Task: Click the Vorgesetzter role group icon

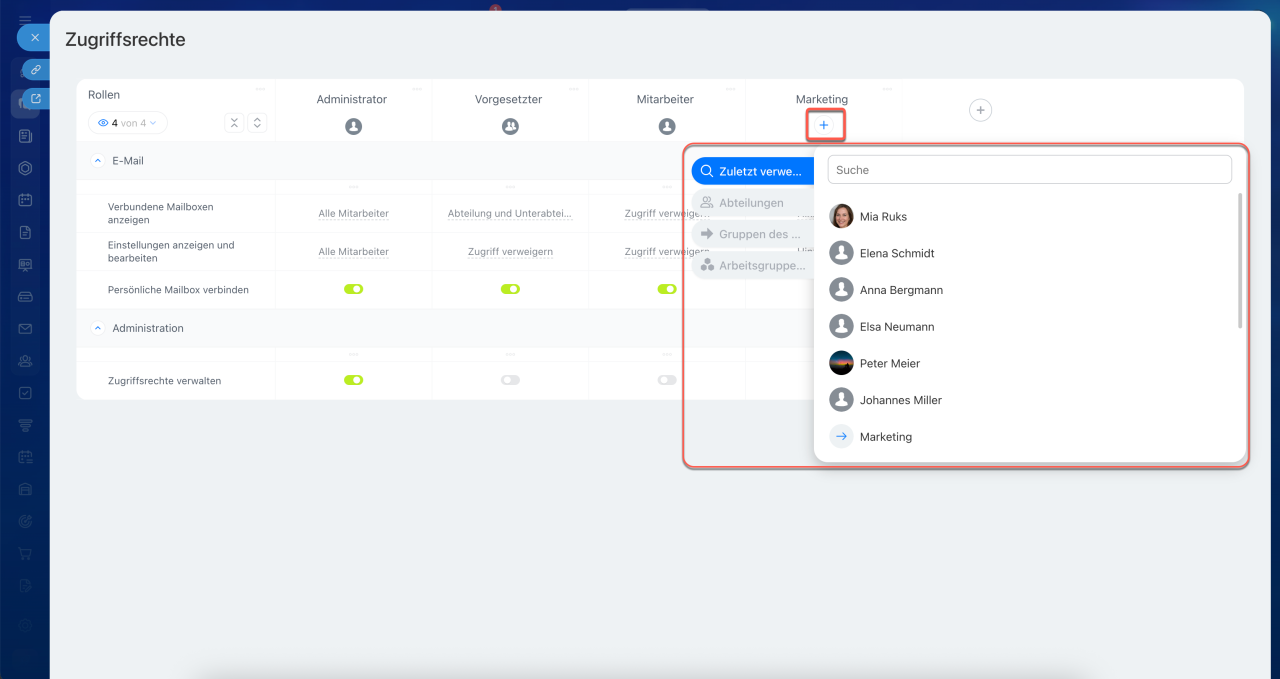Action: (x=510, y=127)
